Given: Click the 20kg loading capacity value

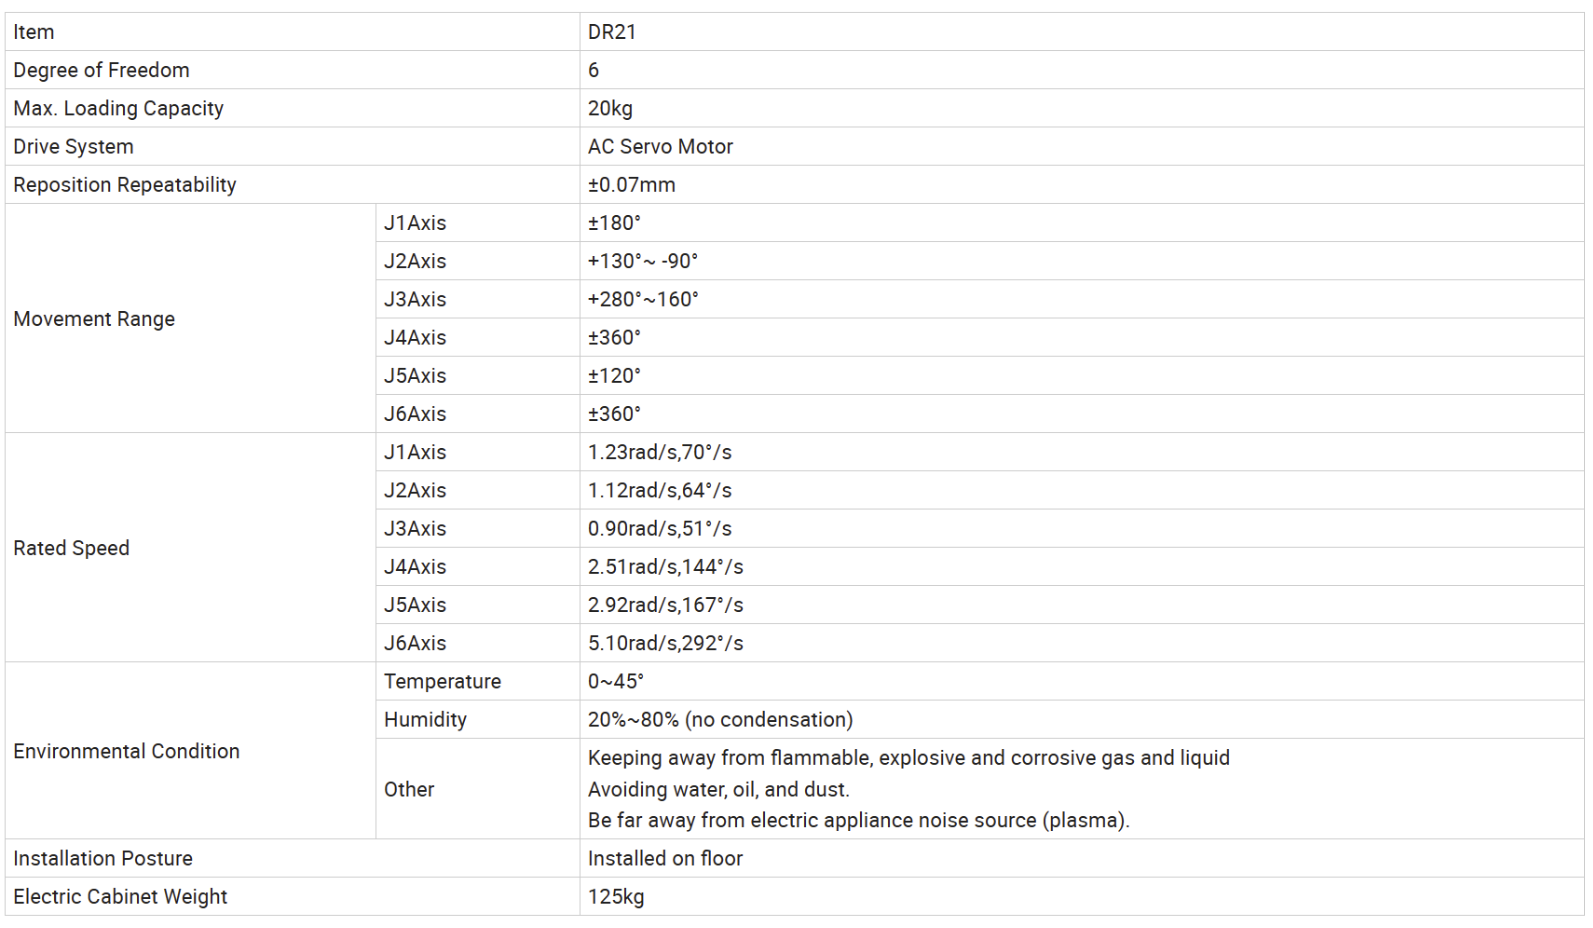Looking at the screenshot, I should coord(610,108).
